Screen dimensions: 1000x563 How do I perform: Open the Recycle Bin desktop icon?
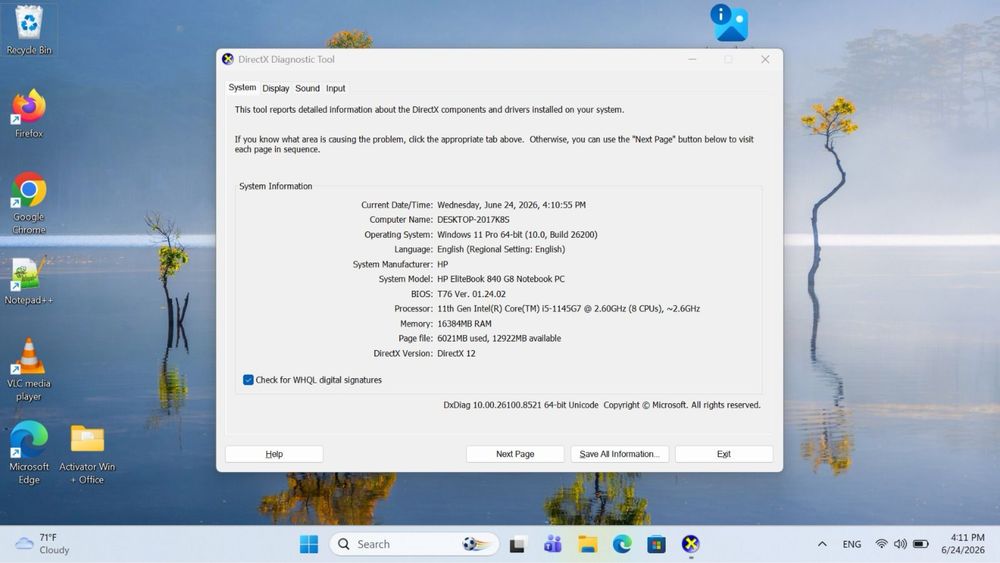(29, 30)
